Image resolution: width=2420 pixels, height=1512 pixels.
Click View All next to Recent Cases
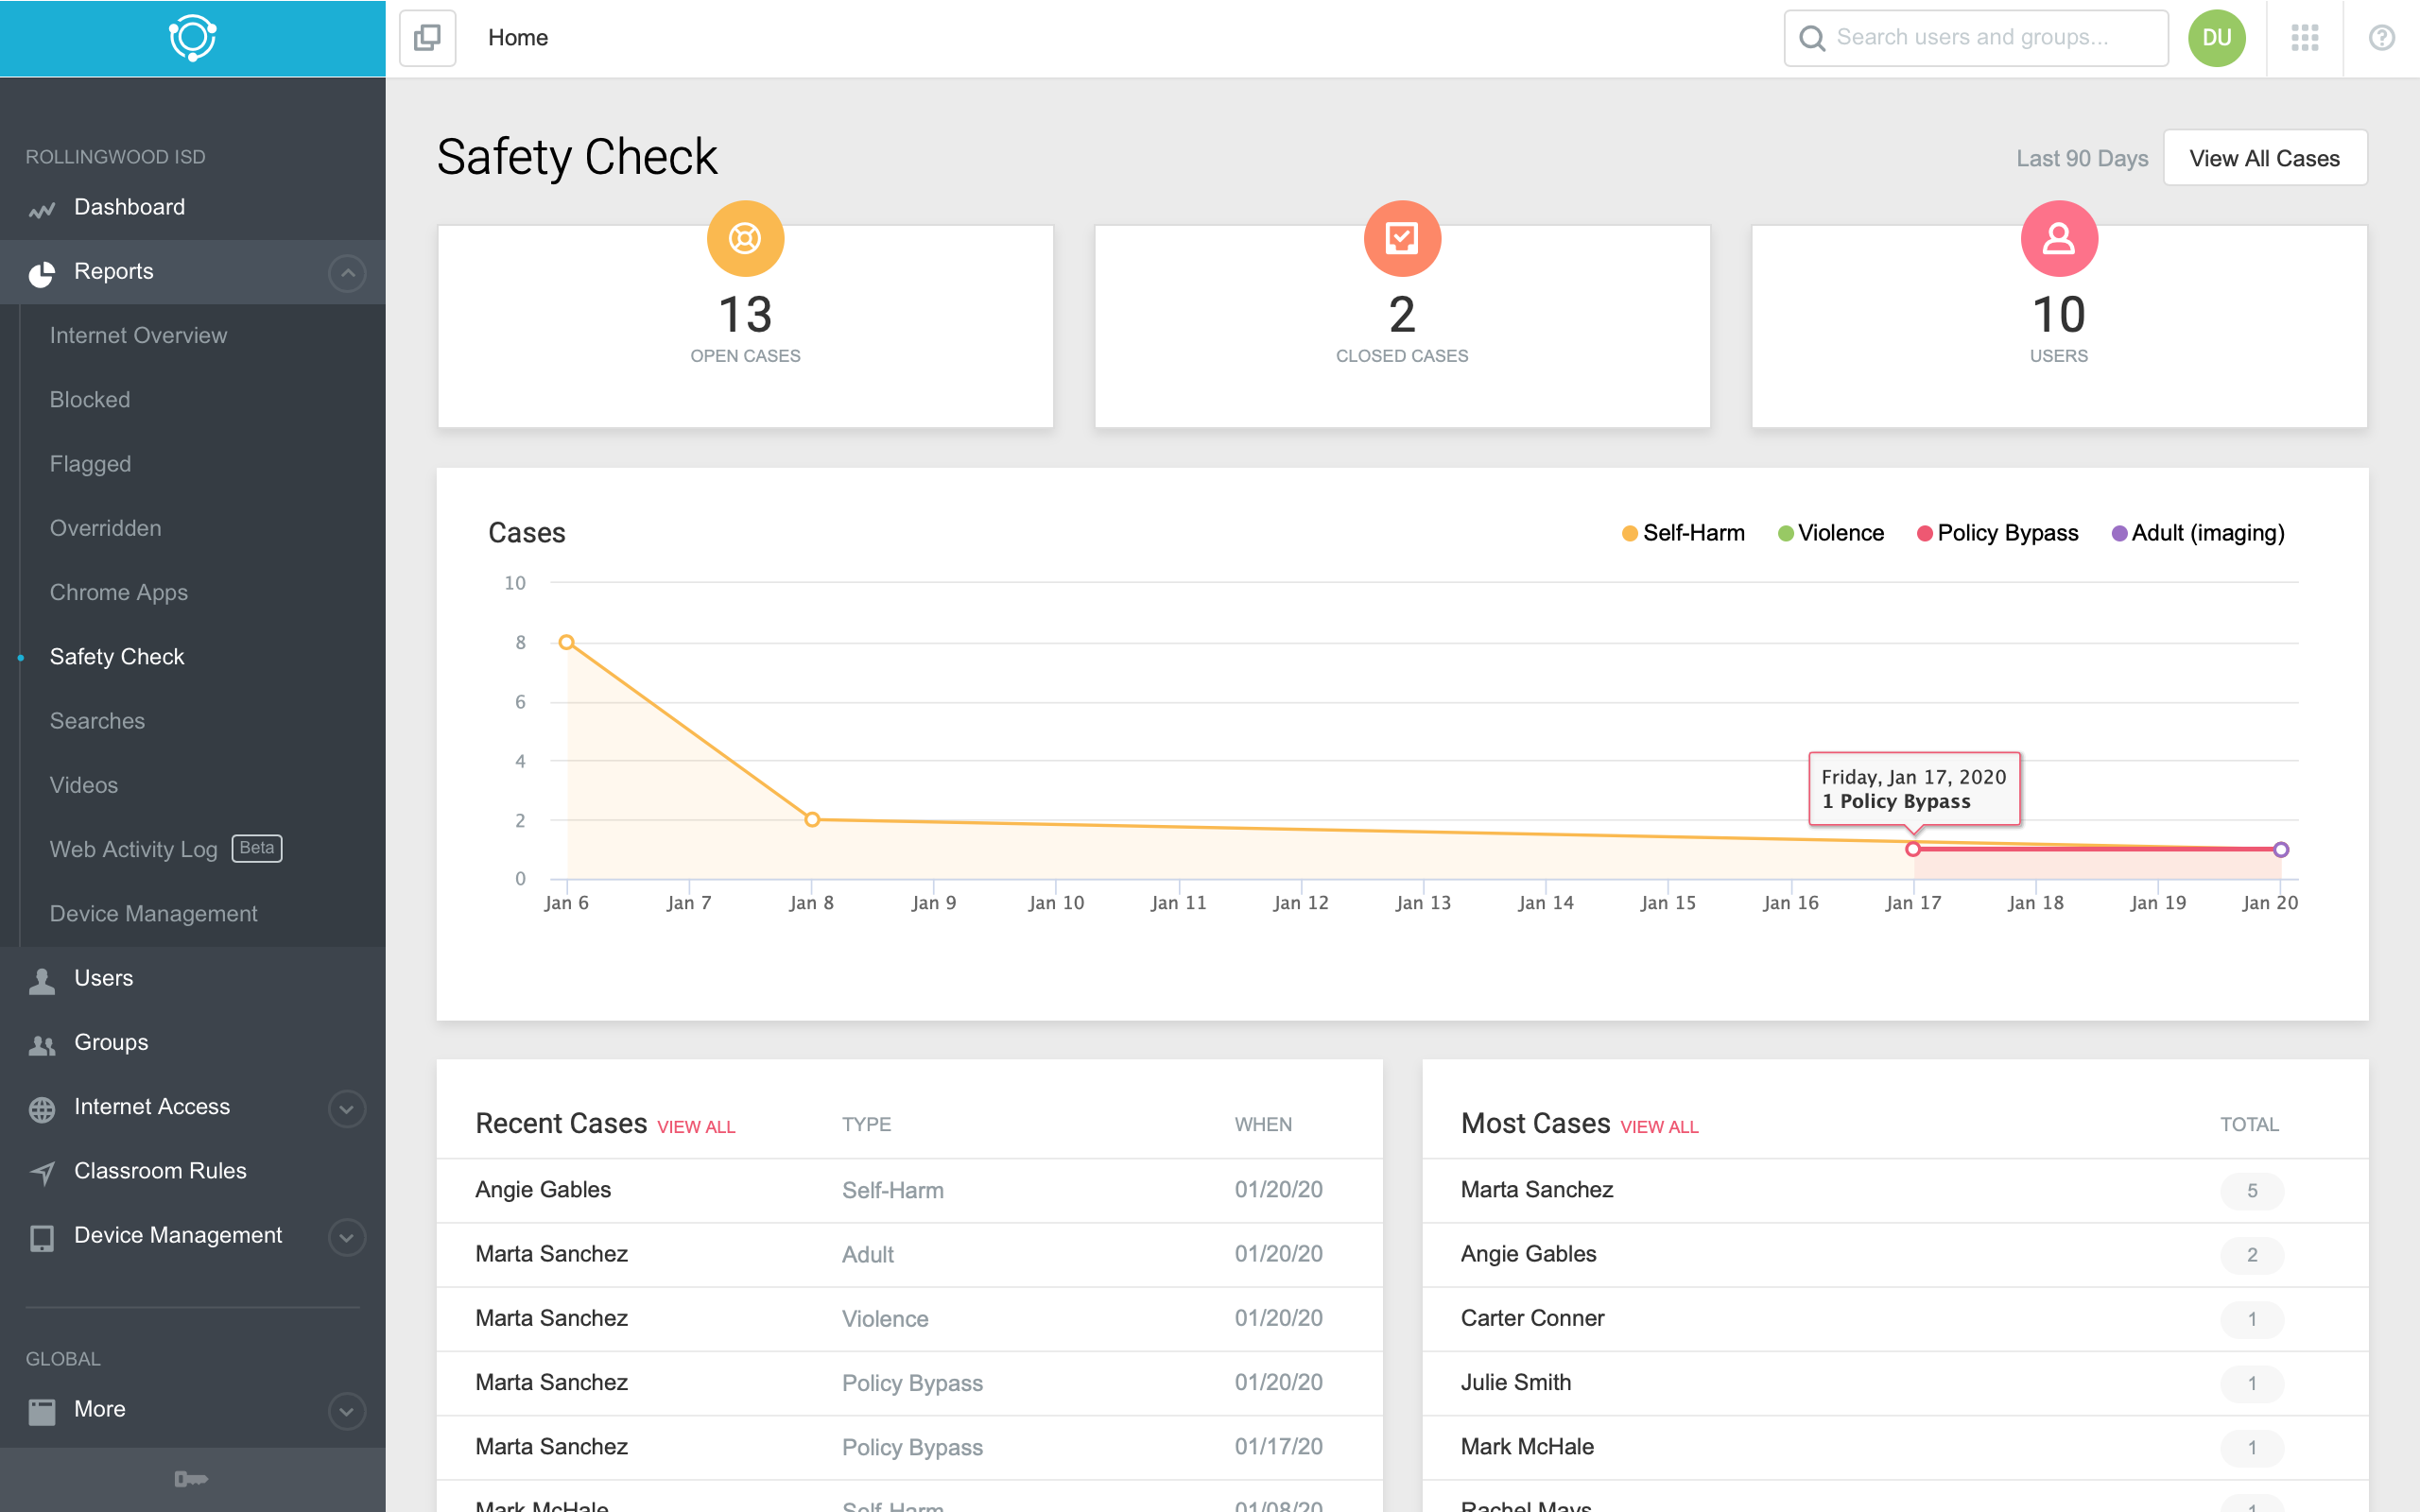[x=696, y=1127]
